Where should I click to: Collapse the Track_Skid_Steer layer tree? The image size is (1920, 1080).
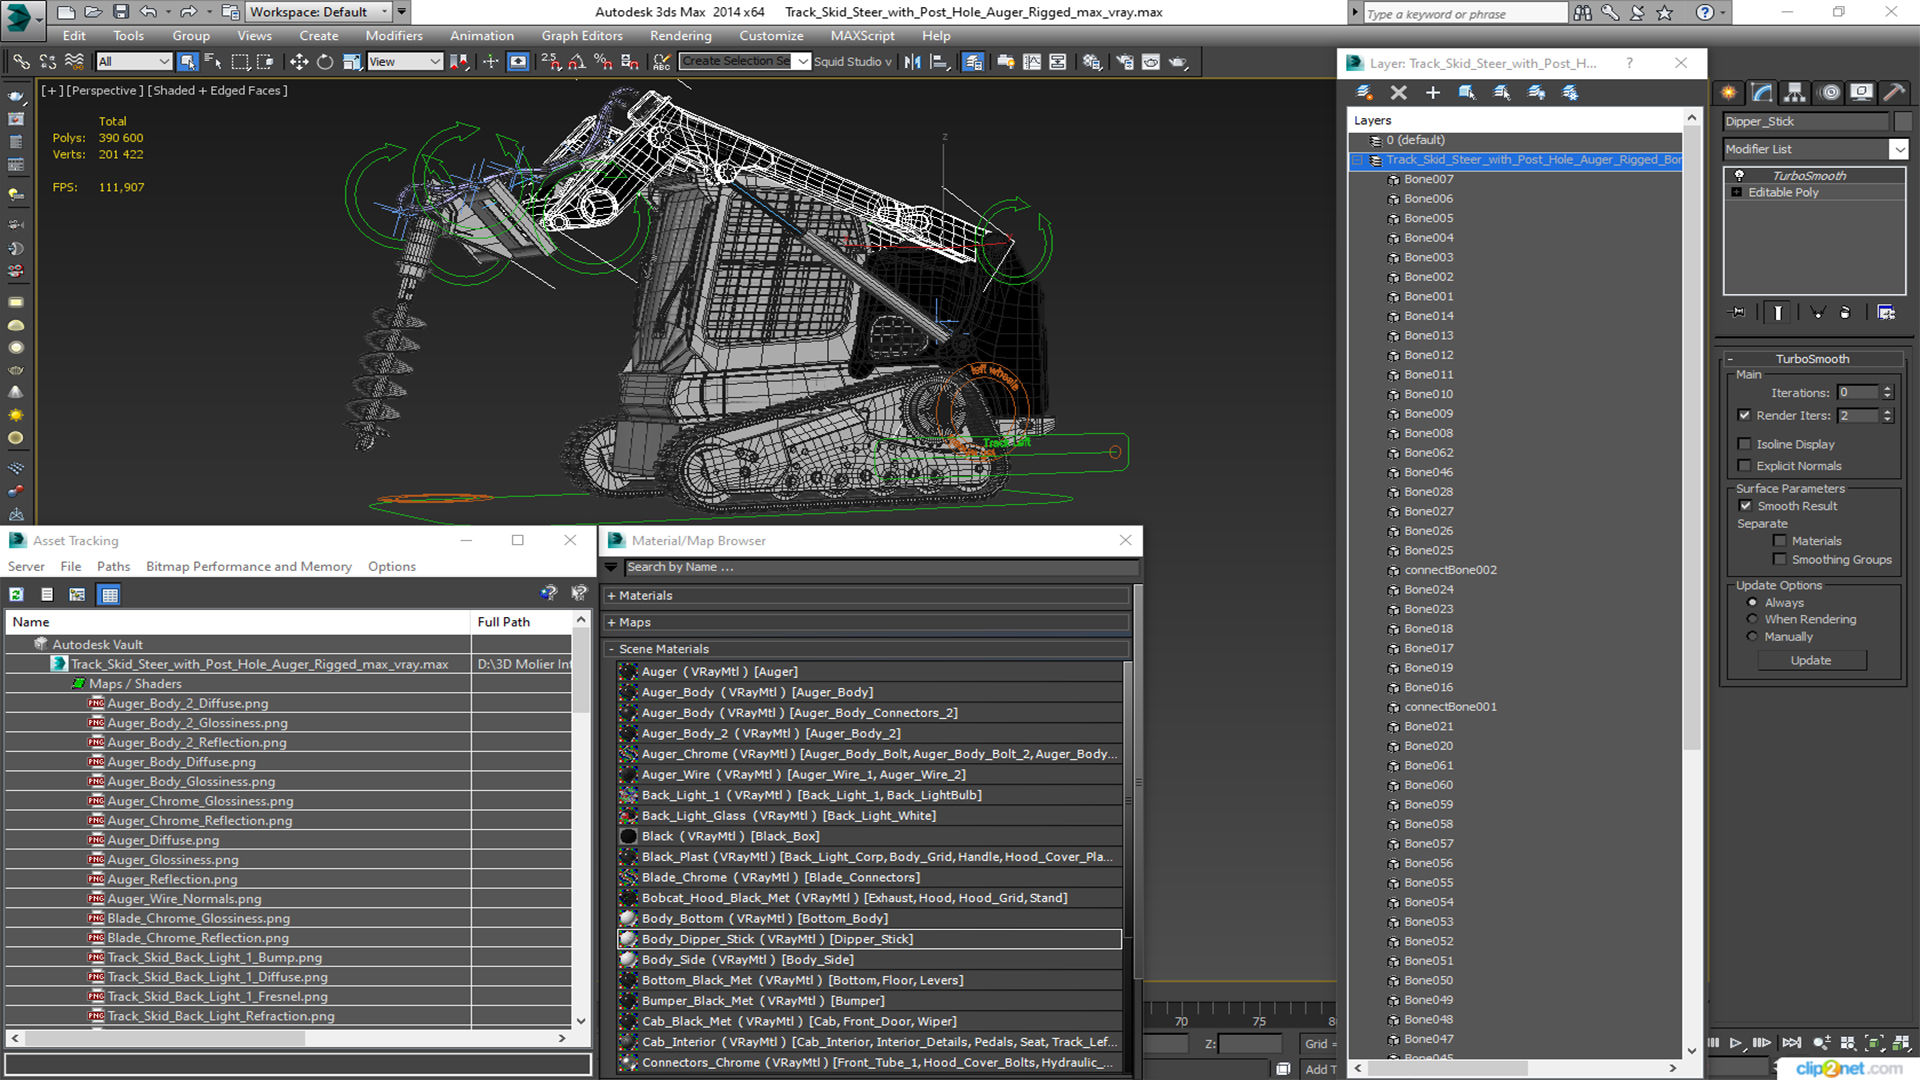click(1358, 160)
